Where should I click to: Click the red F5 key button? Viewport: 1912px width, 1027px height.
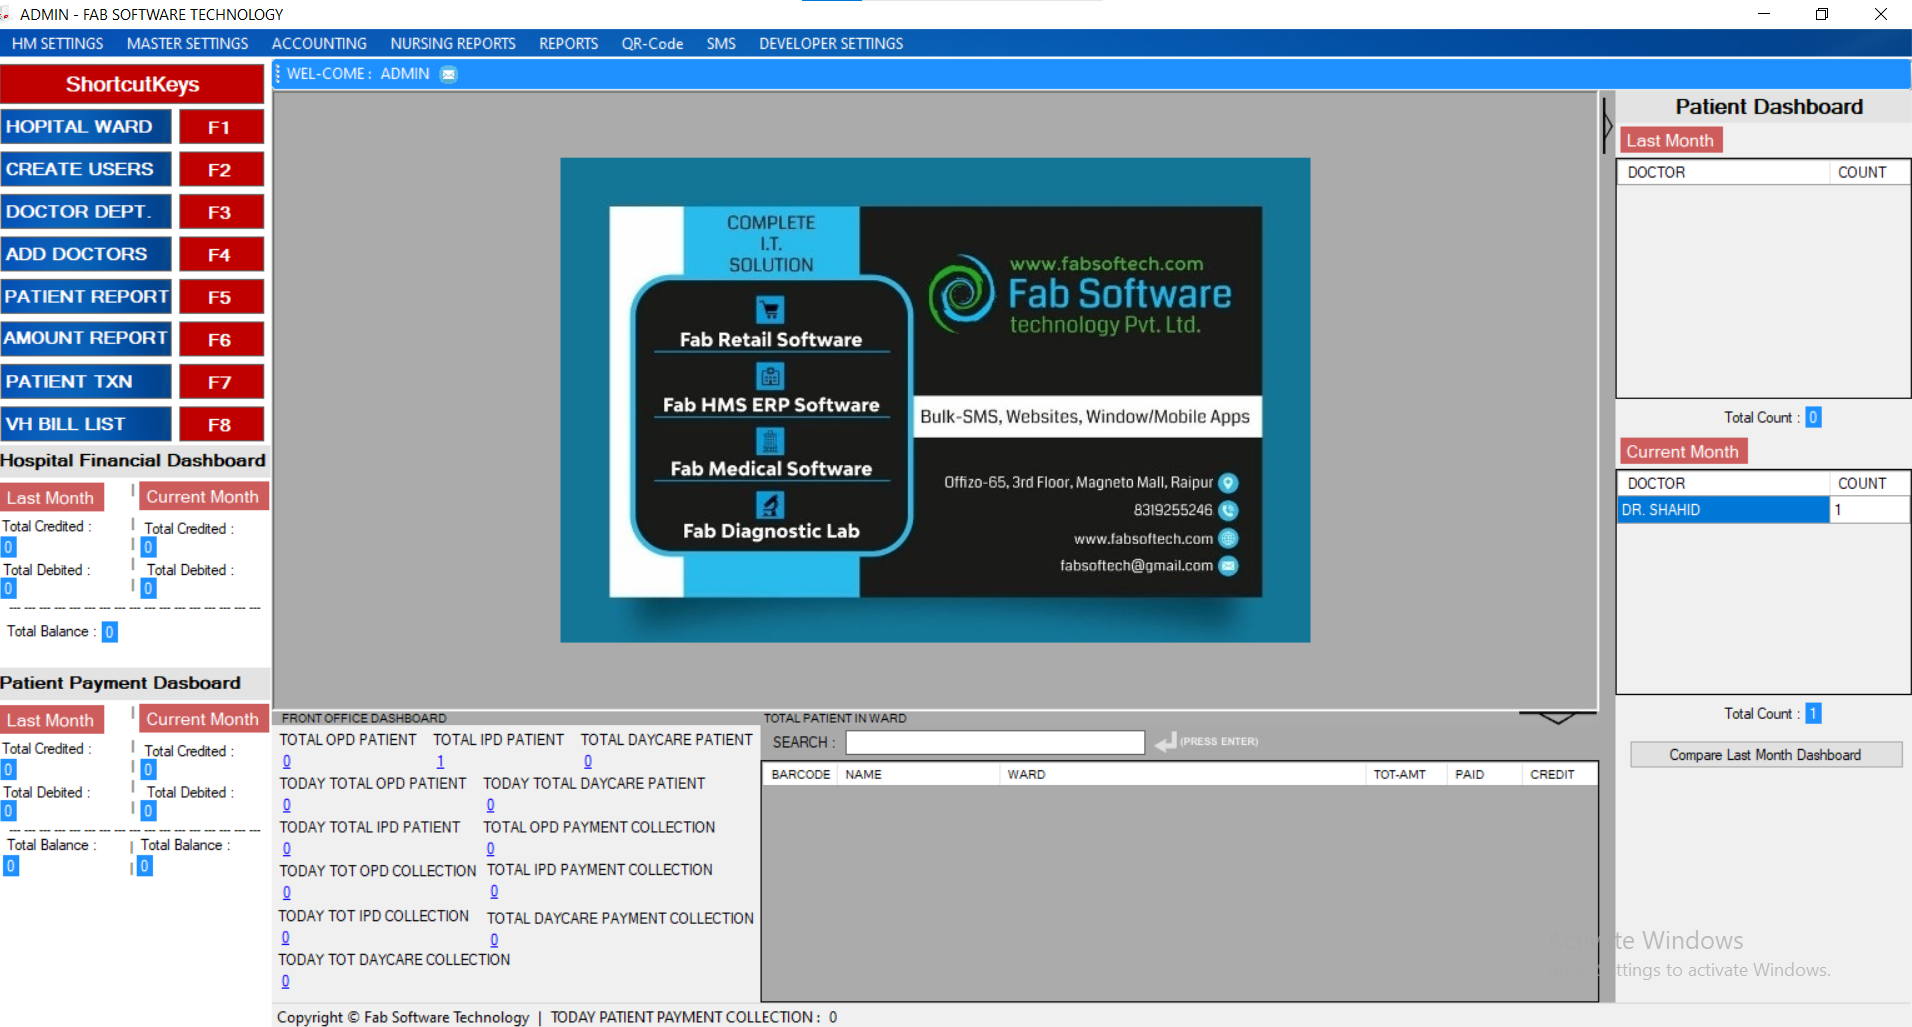pos(221,297)
